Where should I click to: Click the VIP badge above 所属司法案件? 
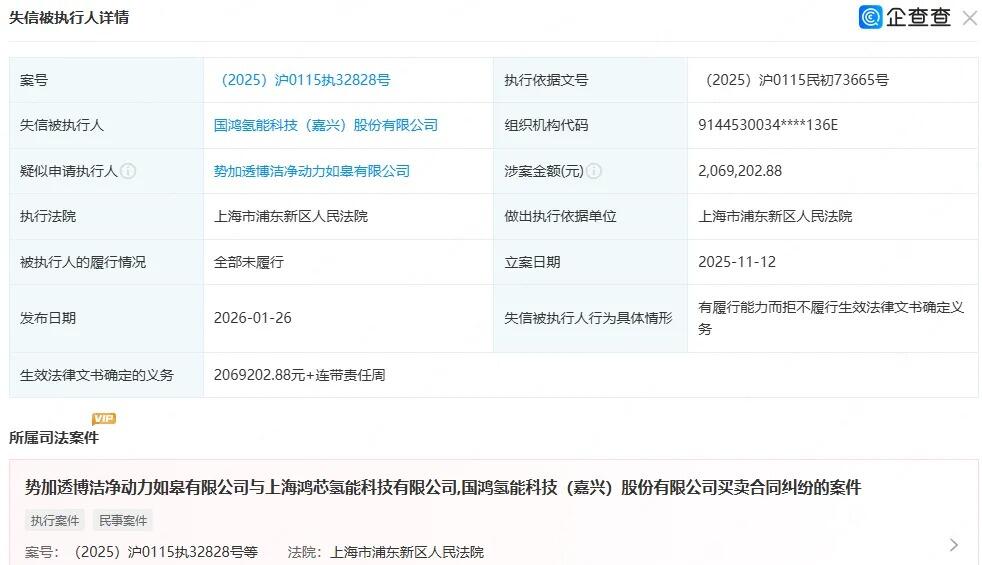(x=104, y=419)
